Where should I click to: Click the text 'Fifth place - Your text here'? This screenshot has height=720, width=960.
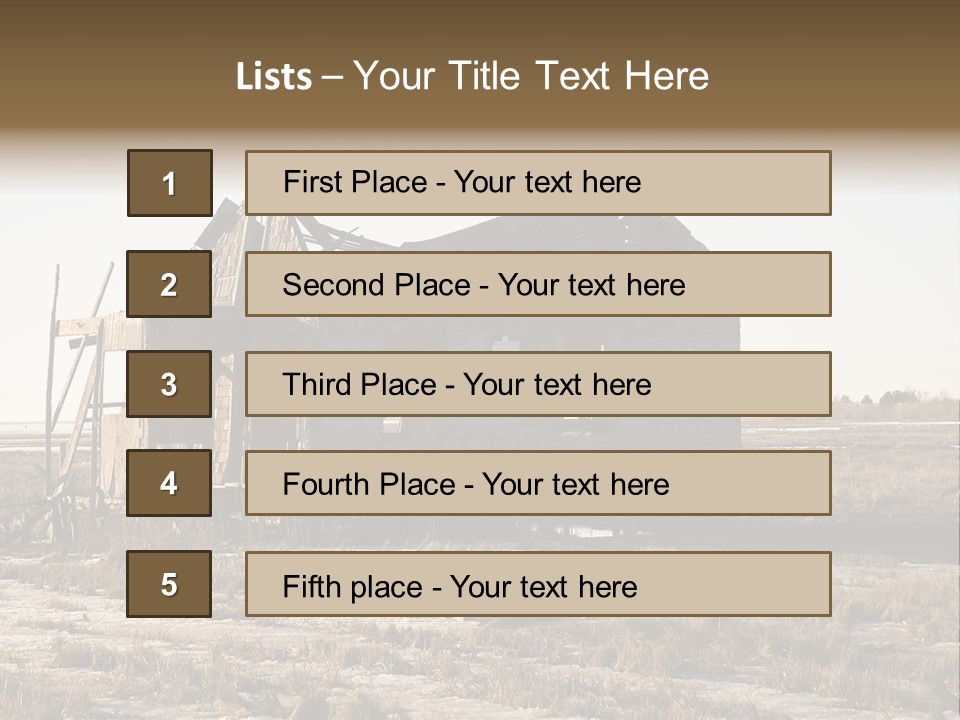click(460, 587)
